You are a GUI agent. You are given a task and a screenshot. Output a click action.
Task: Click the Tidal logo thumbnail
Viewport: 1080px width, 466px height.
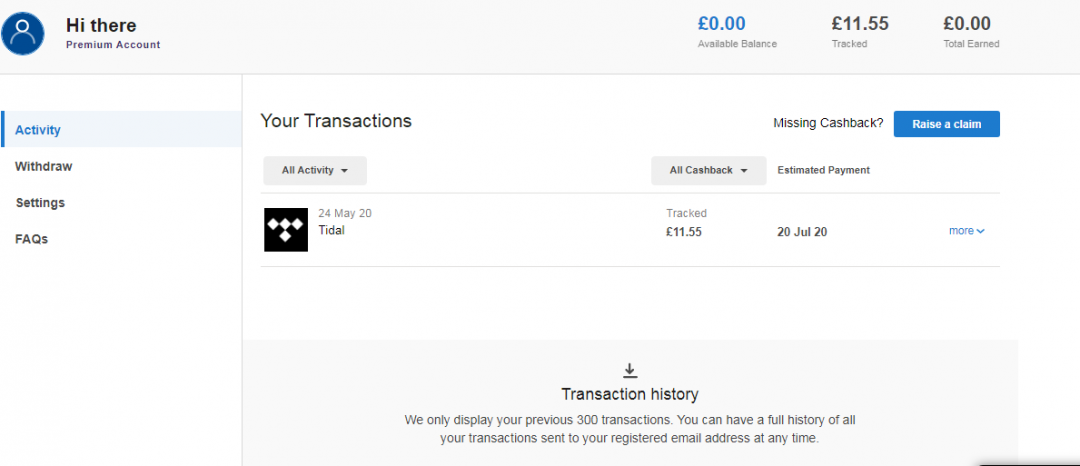[286, 230]
